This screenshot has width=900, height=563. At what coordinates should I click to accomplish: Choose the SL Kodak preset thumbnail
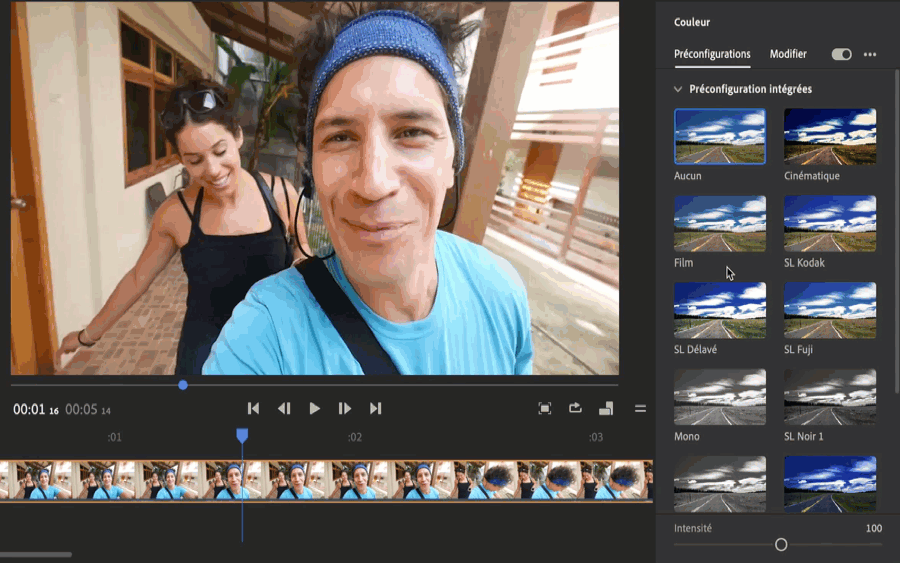coord(830,223)
